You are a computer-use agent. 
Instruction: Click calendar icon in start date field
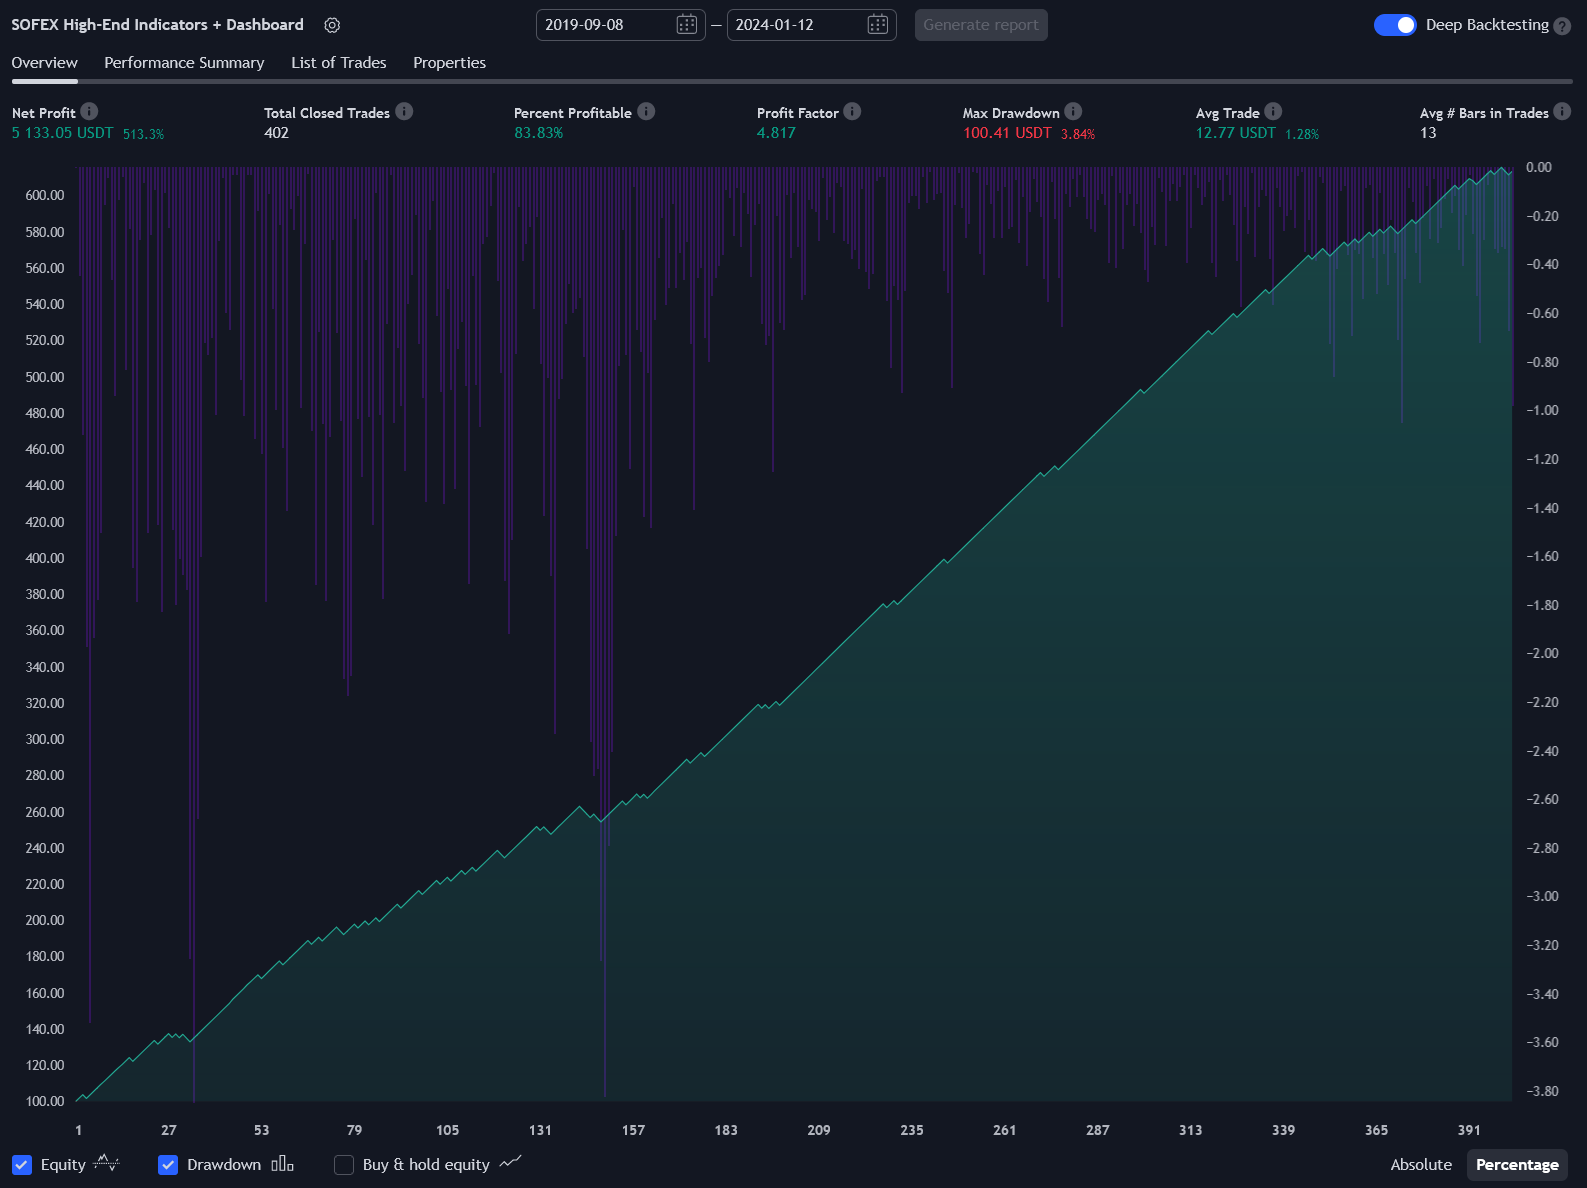tap(686, 25)
